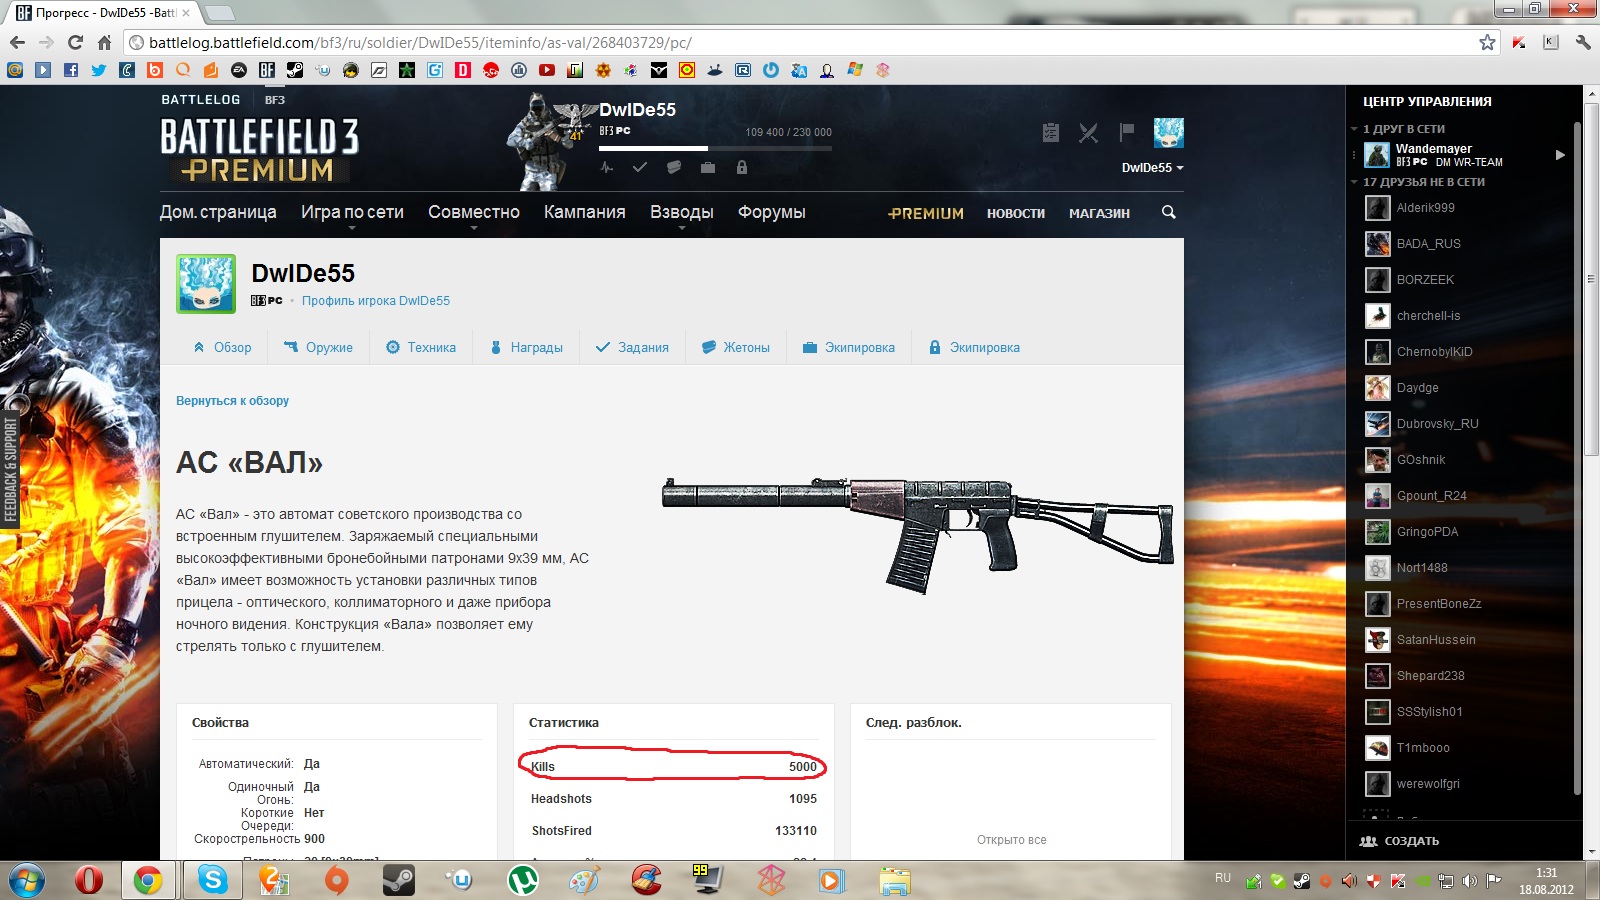Switch to the 'Оружие' profile tab
The height and width of the screenshot is (900, 1600).
coord(318,347)
